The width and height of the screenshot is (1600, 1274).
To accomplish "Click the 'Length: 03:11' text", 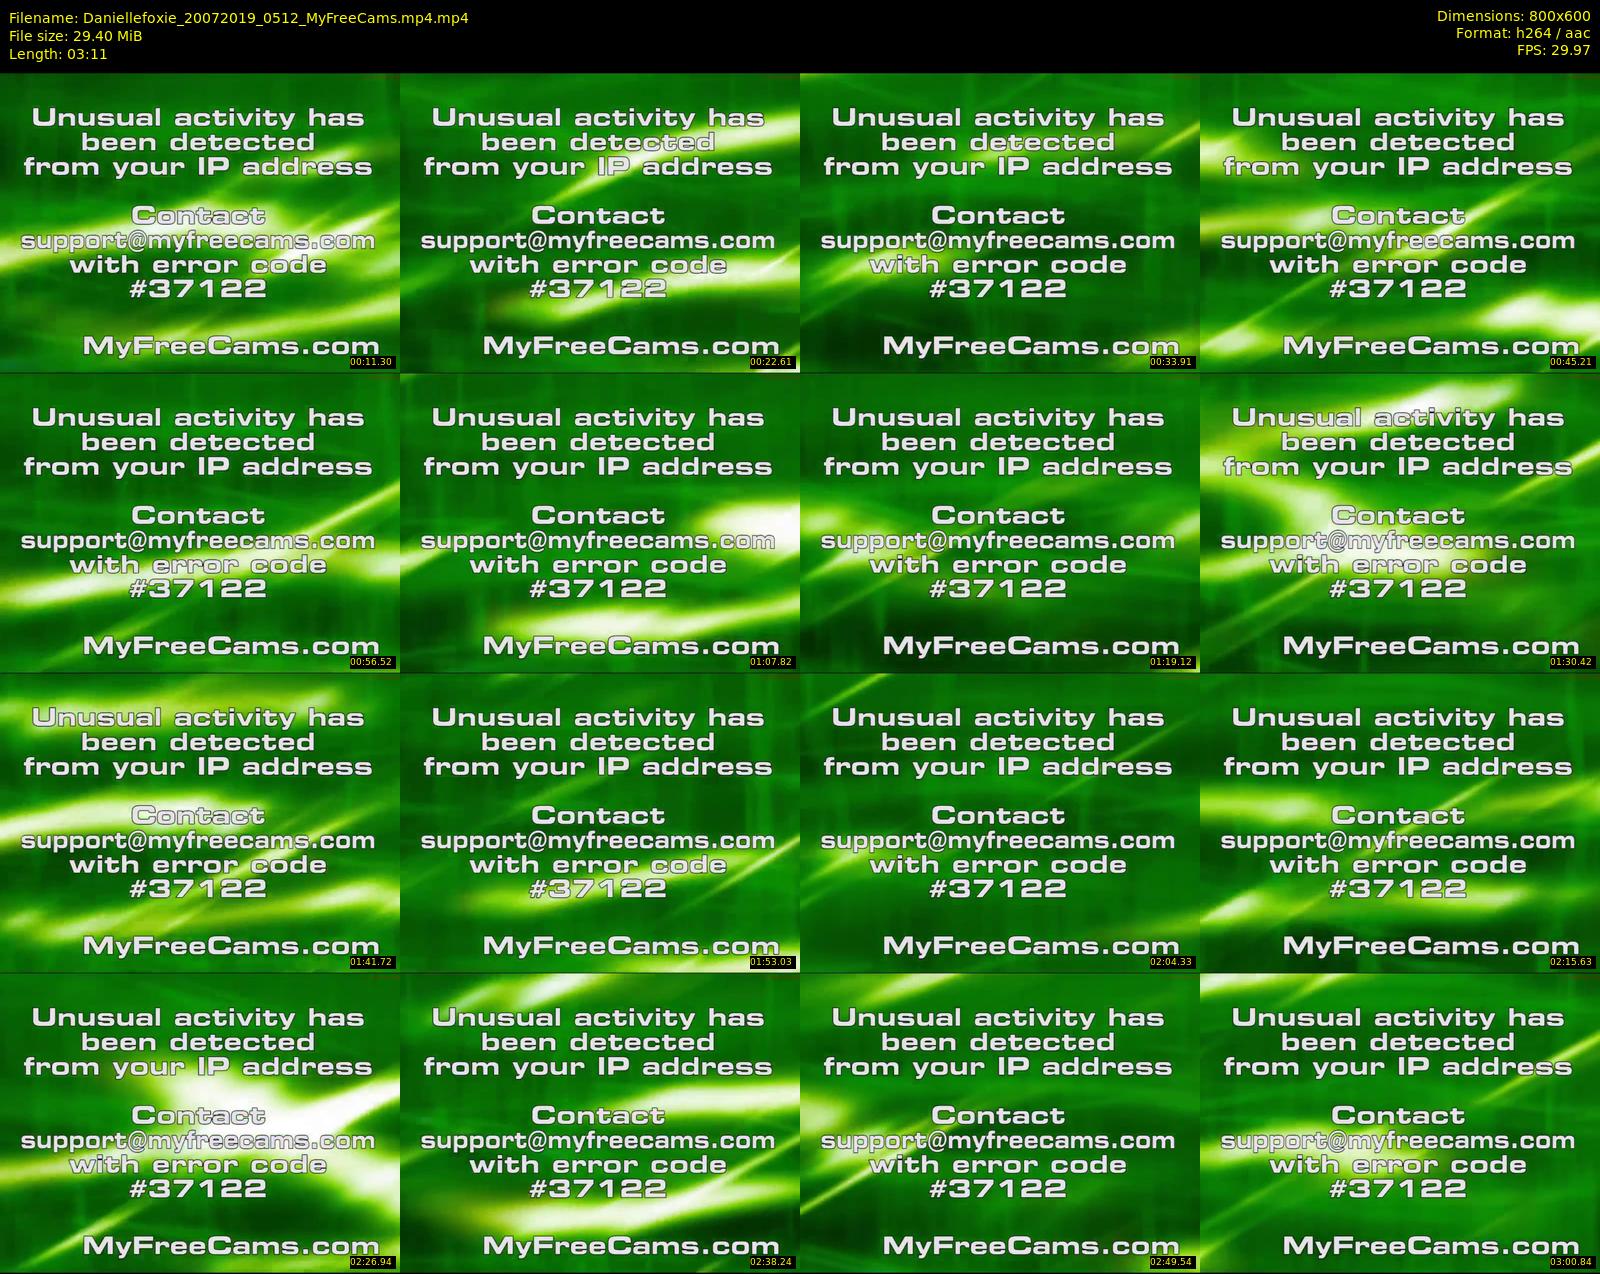I will click(x=58, y=54).
